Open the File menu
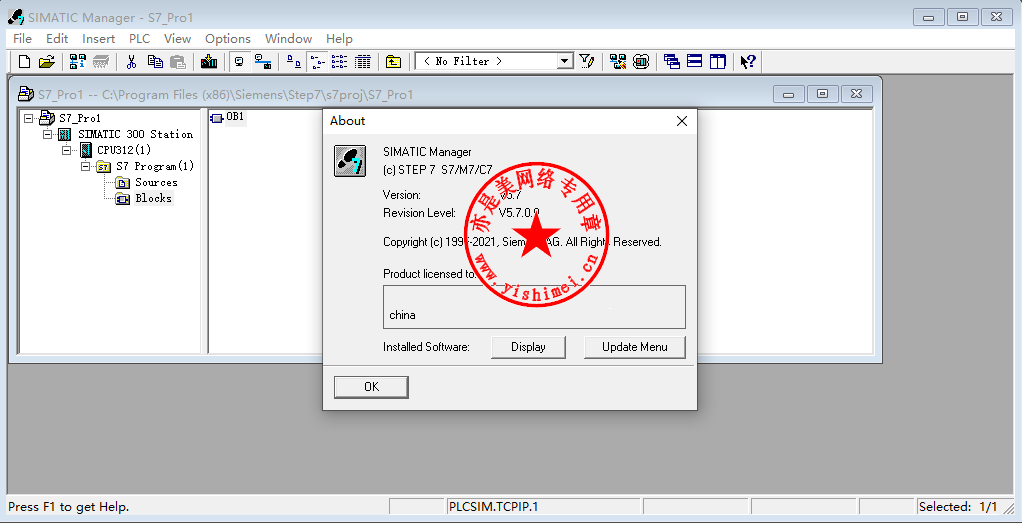 22,38
